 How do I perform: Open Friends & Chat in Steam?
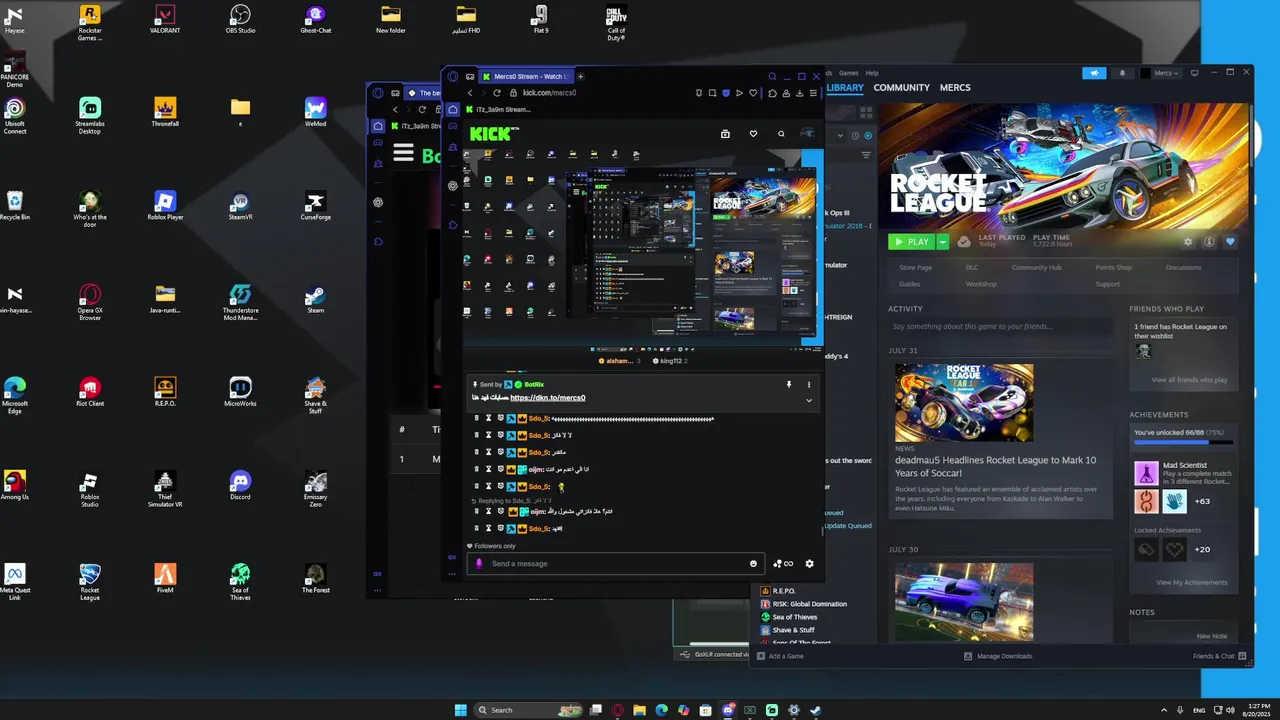pyautogui.click(x=1219, y=656)
